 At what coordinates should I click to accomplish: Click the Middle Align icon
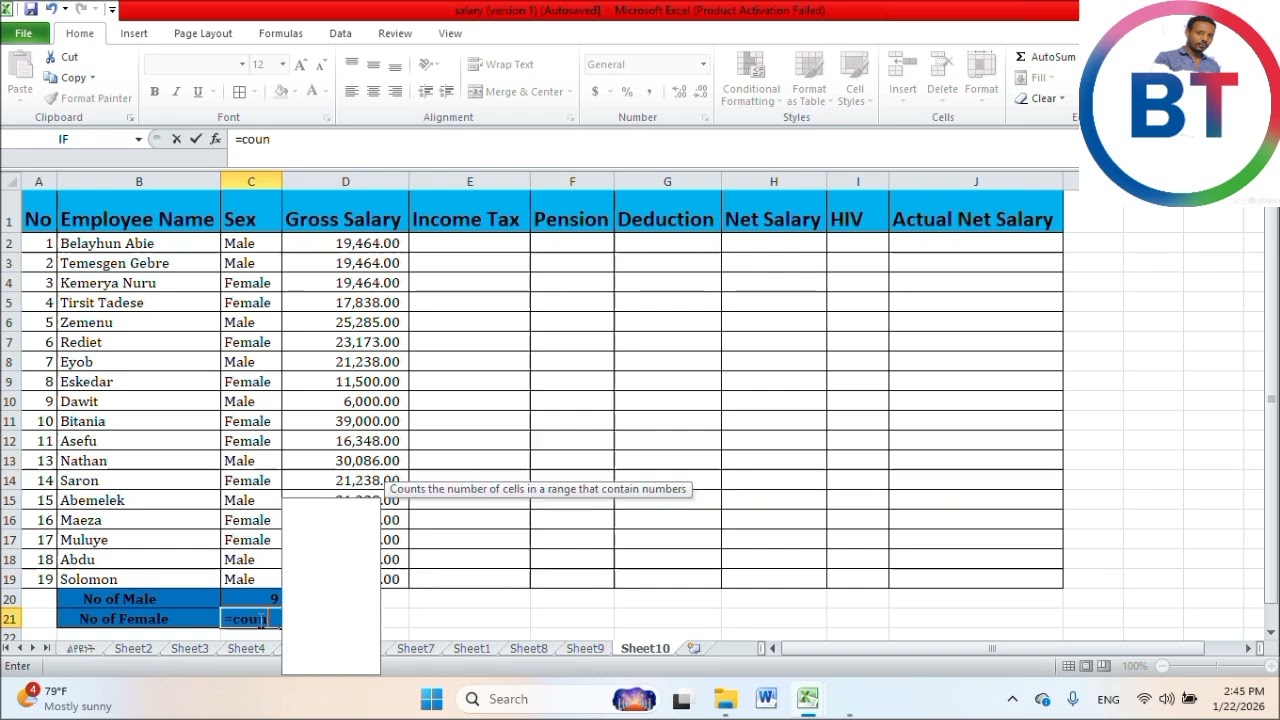click(x=373, y=64)
